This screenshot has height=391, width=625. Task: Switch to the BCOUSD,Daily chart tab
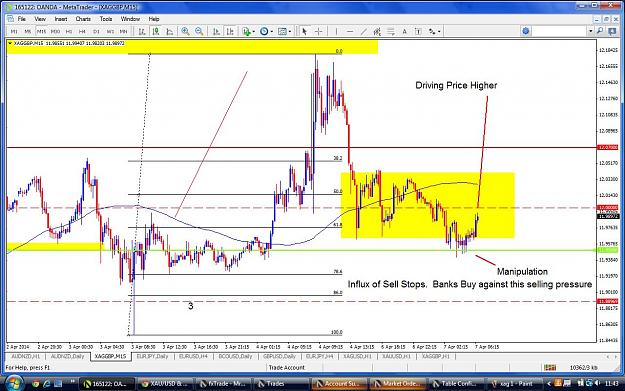[236, 356]
